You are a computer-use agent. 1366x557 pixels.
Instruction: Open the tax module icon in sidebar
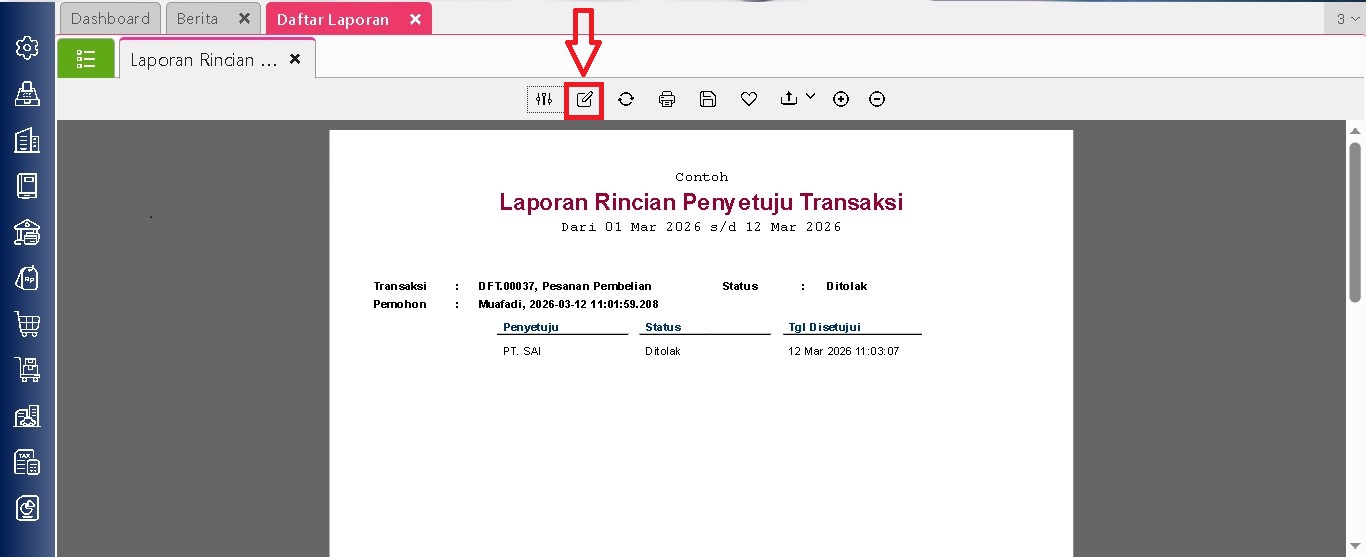[x=27, y=462]
